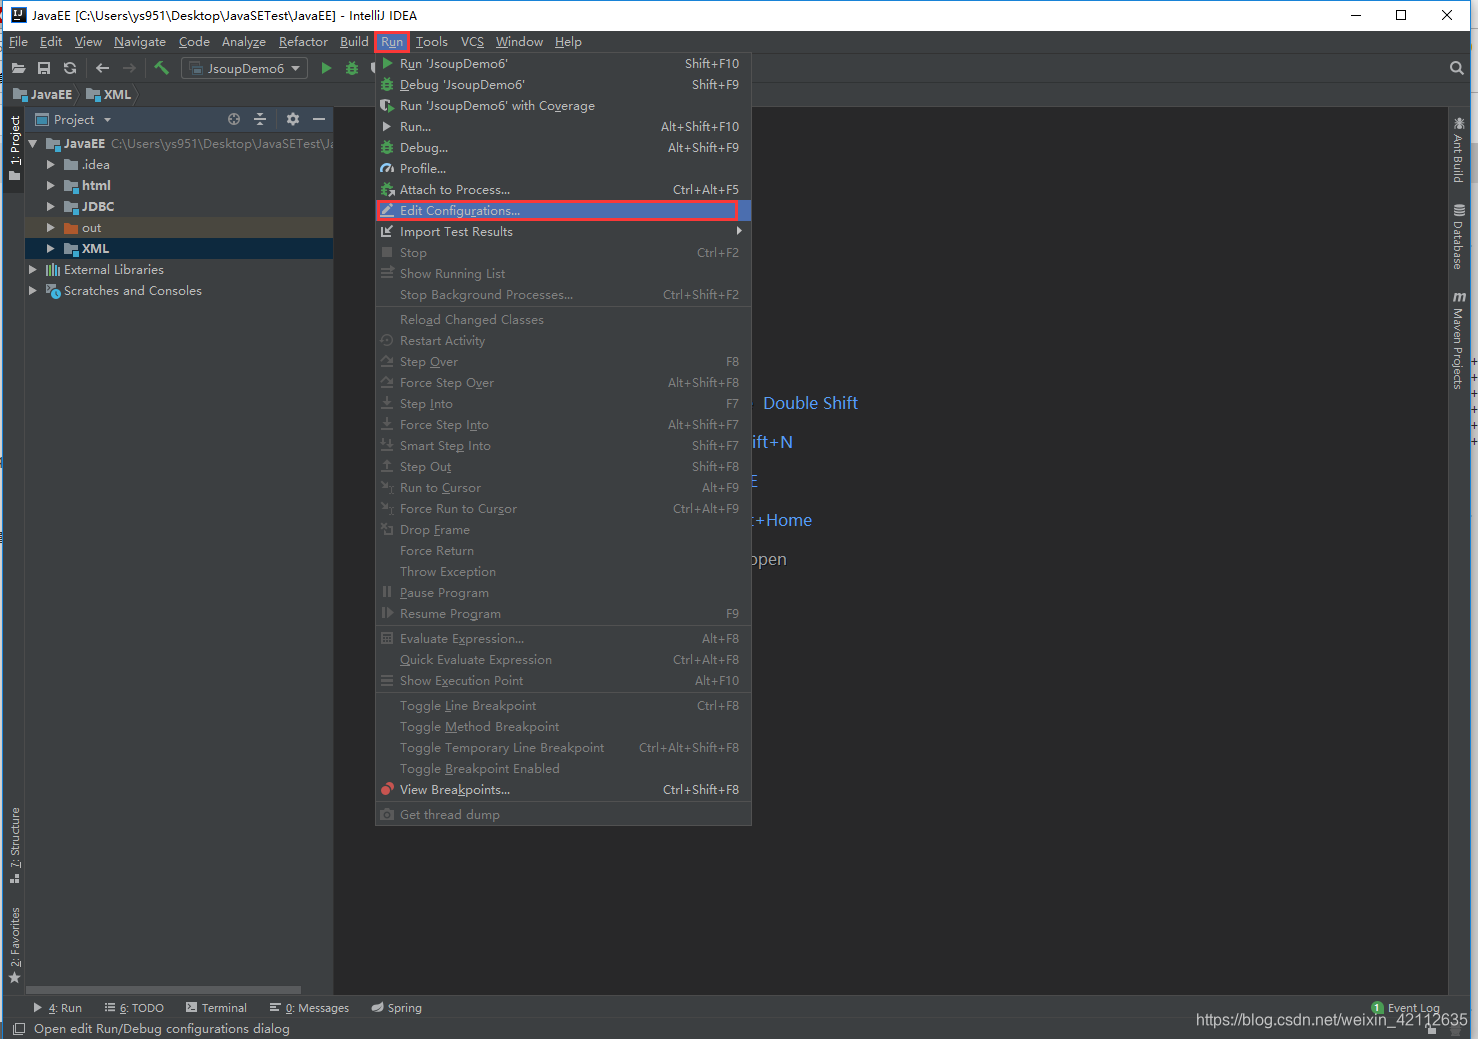Viewport: 1478px width, 1039px height.
Task: Expand the out folder arrow
Action: 51,228
